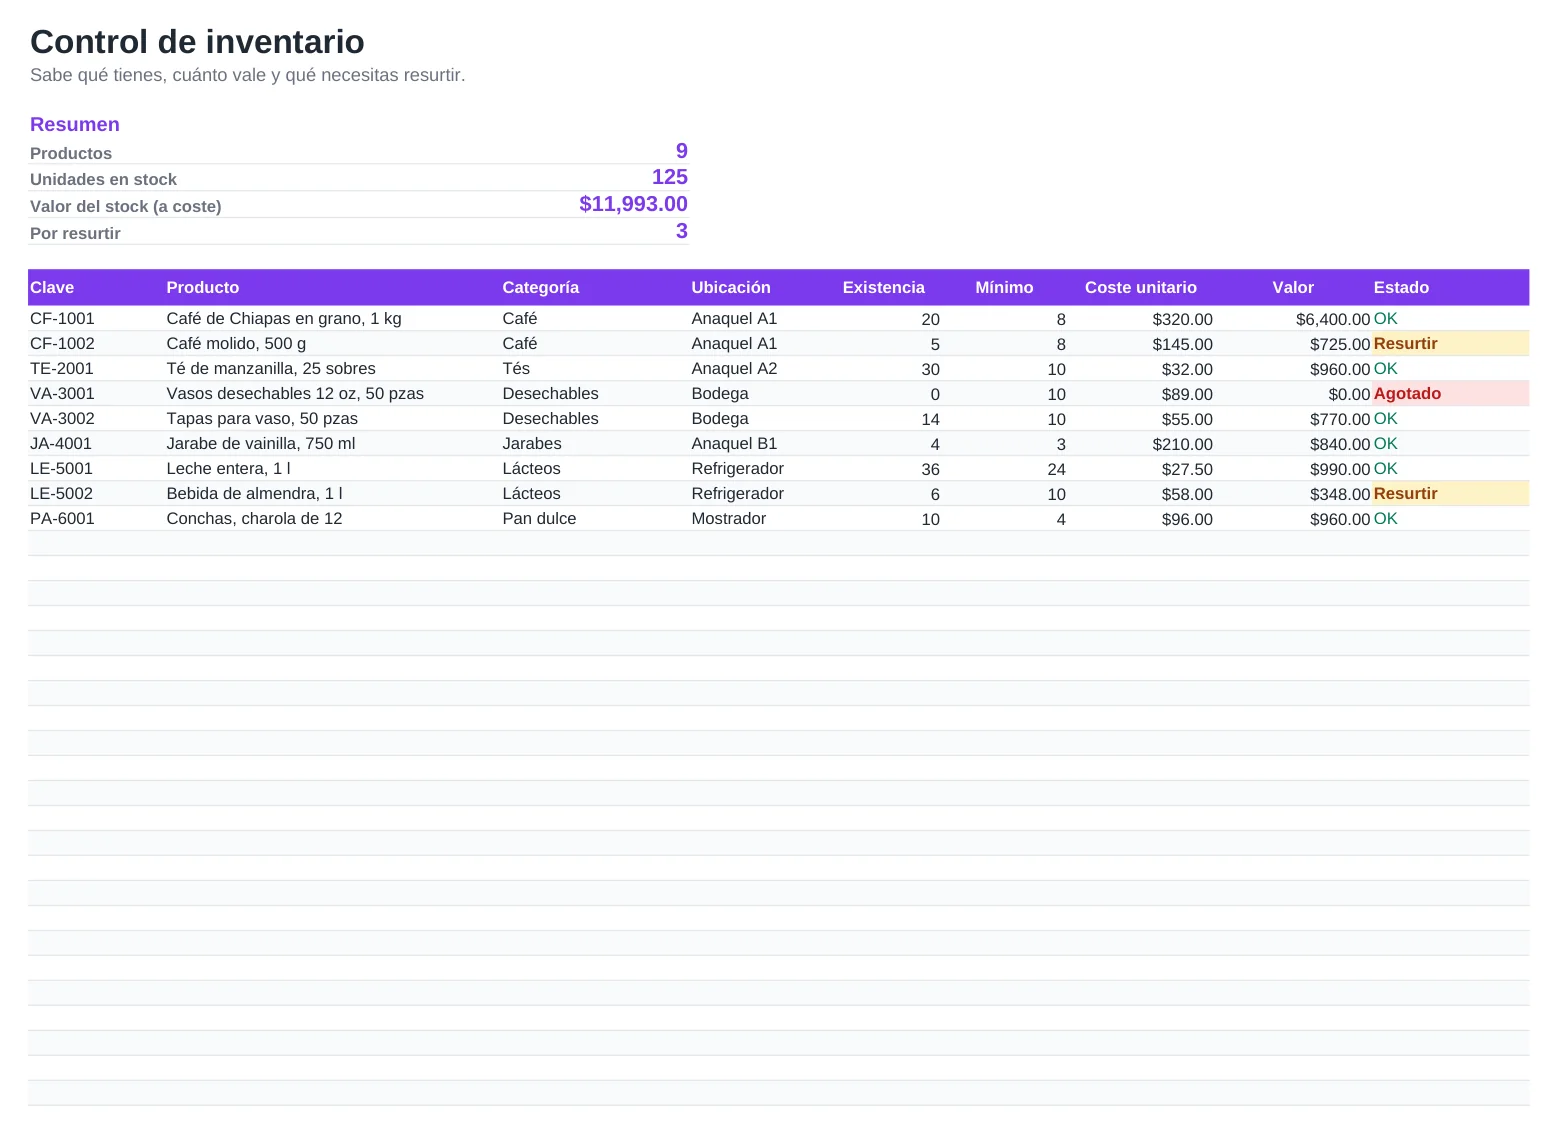The width and height of the screenshot is (1558, 1134).
Task: Click the 'Coste unitario' column header
Action: (1141, 287)
